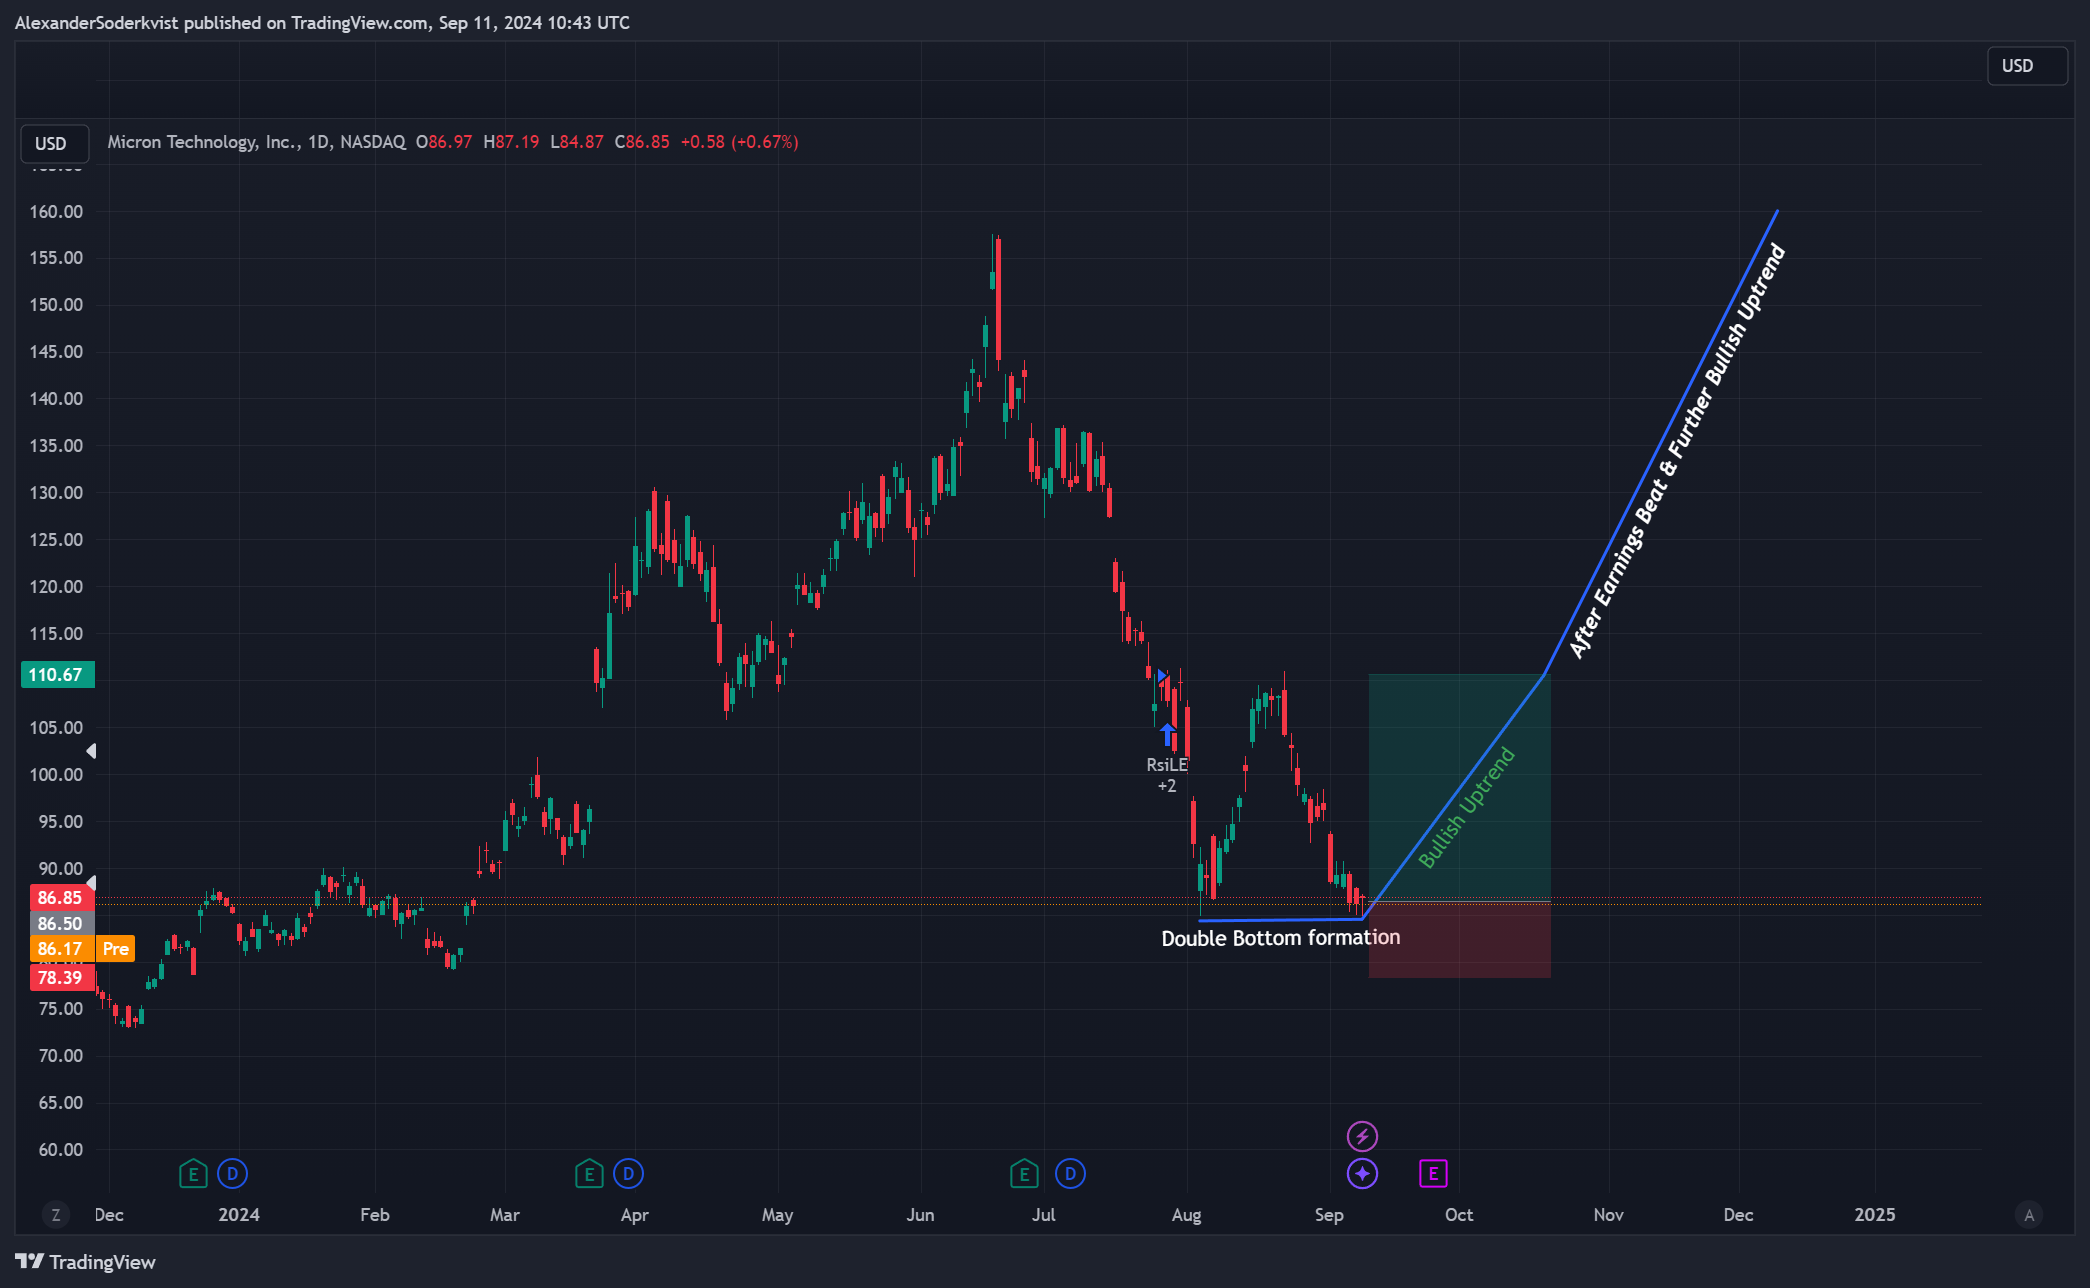
Task: Click the red 86.85 last price label
Action: pos(62,898)
